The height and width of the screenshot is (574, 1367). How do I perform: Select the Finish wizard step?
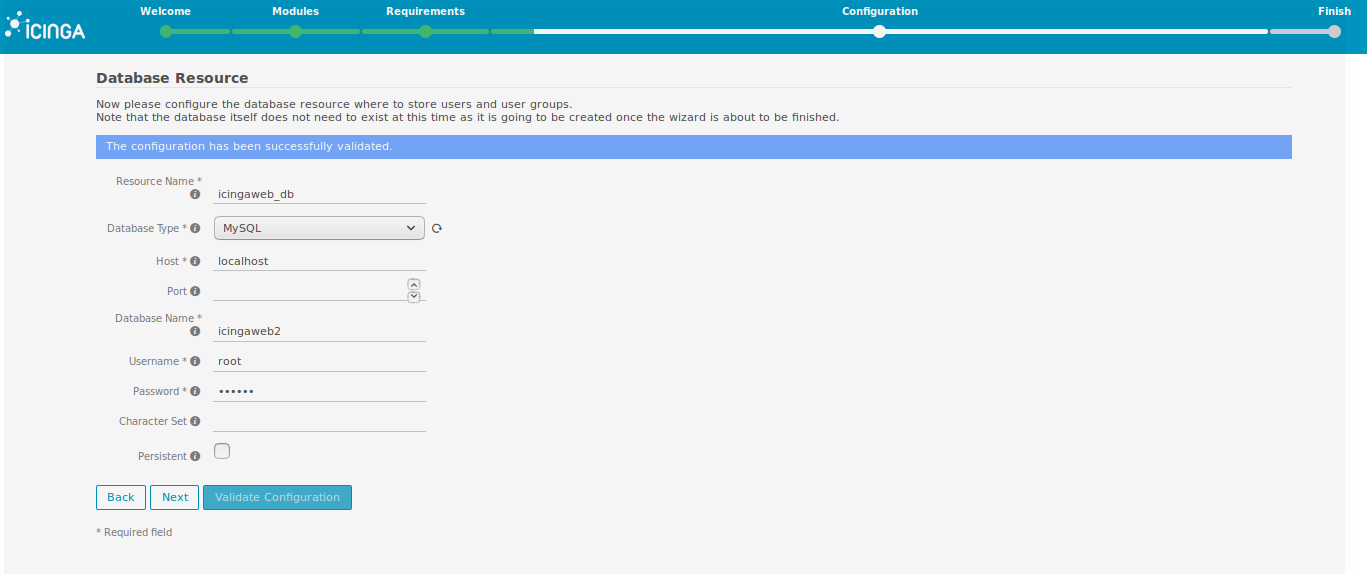[x=1334, y=11]
